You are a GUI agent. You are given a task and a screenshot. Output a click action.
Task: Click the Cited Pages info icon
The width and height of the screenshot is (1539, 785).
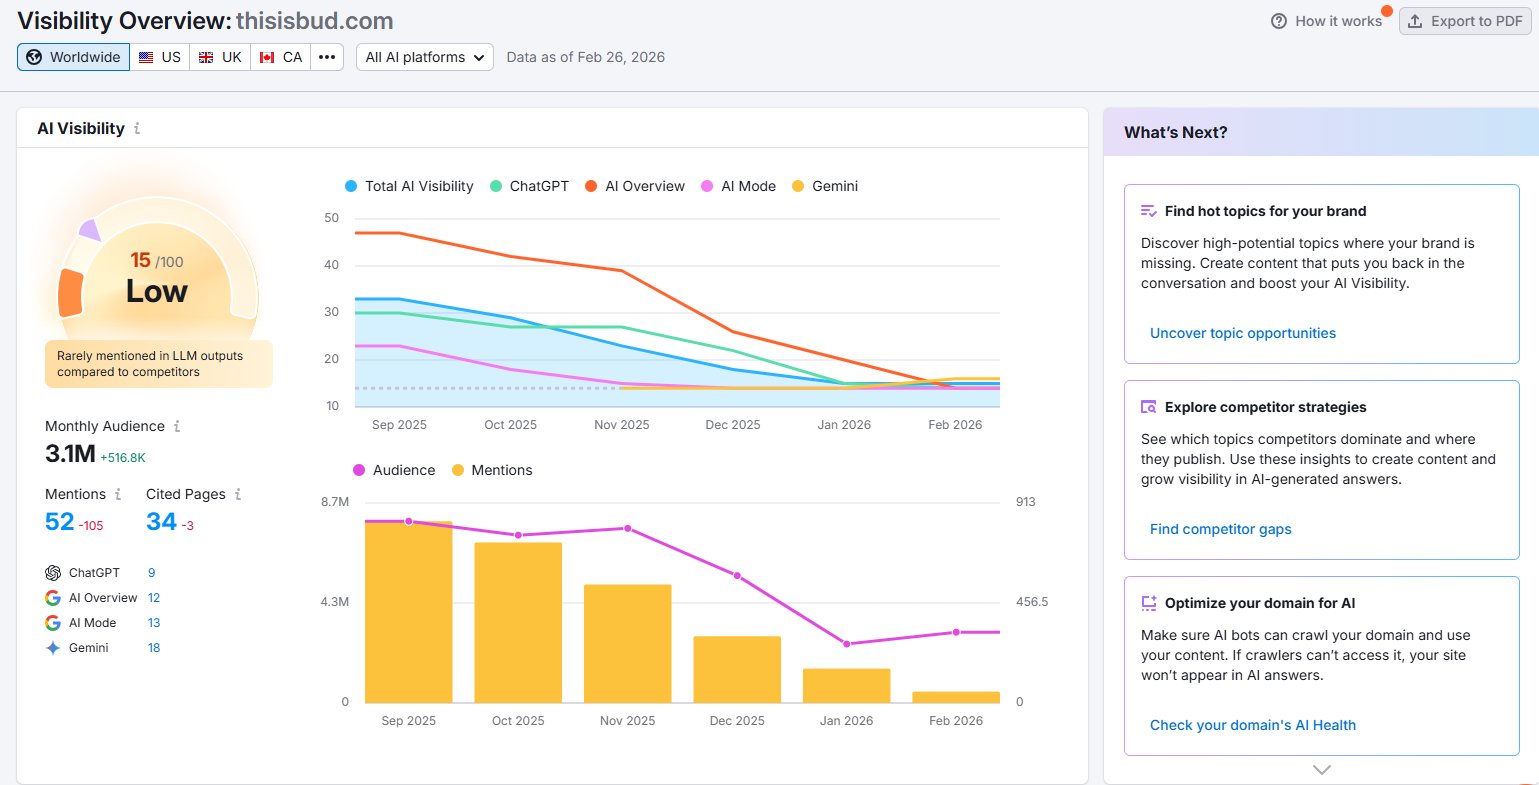point(238,494)
